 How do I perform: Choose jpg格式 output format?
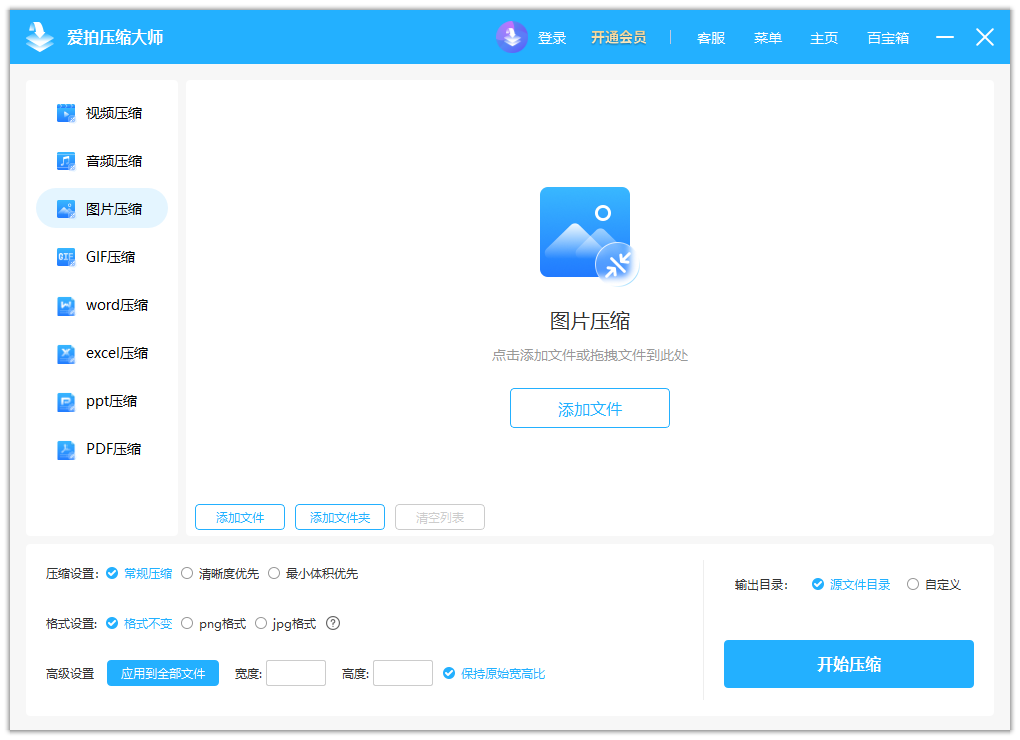pyautogui.click(x=286, y=623)
